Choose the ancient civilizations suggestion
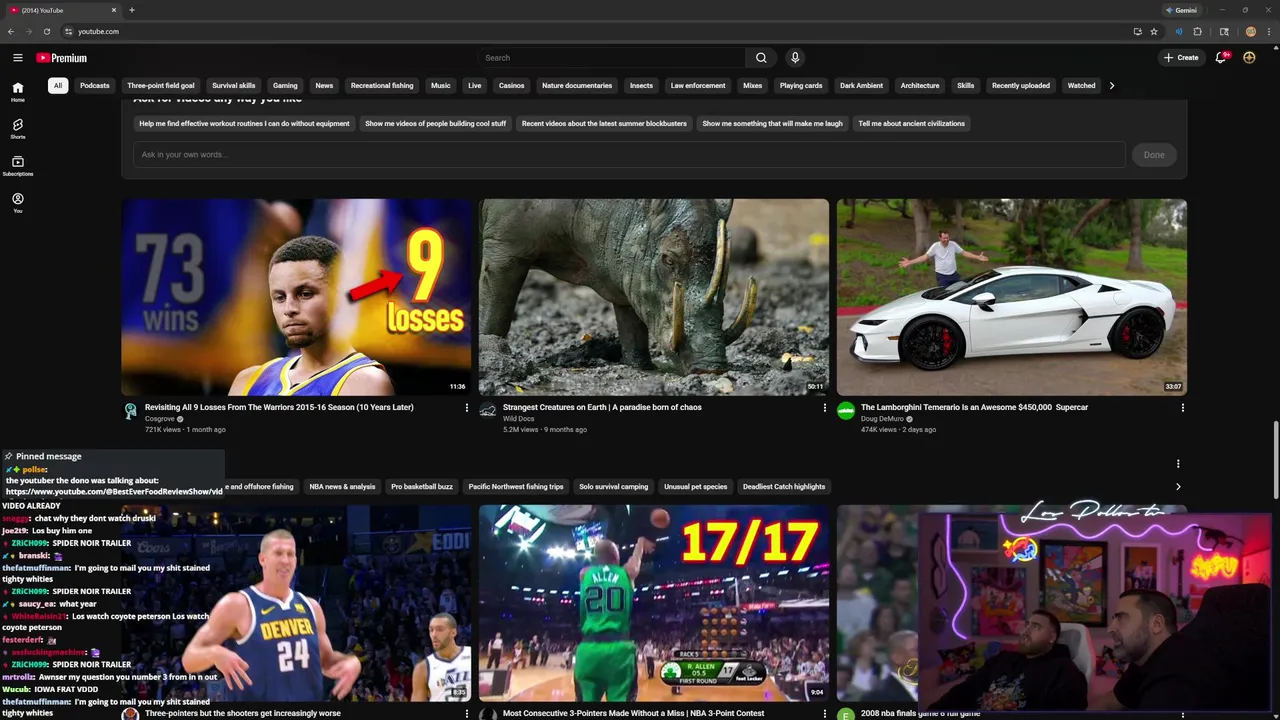 point(911,124)
